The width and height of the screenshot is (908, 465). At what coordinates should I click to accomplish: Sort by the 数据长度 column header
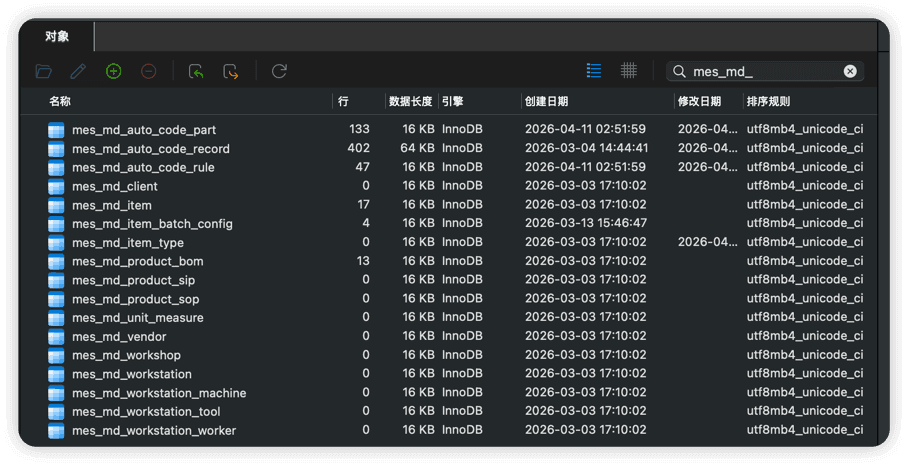(x=410, y=101)
